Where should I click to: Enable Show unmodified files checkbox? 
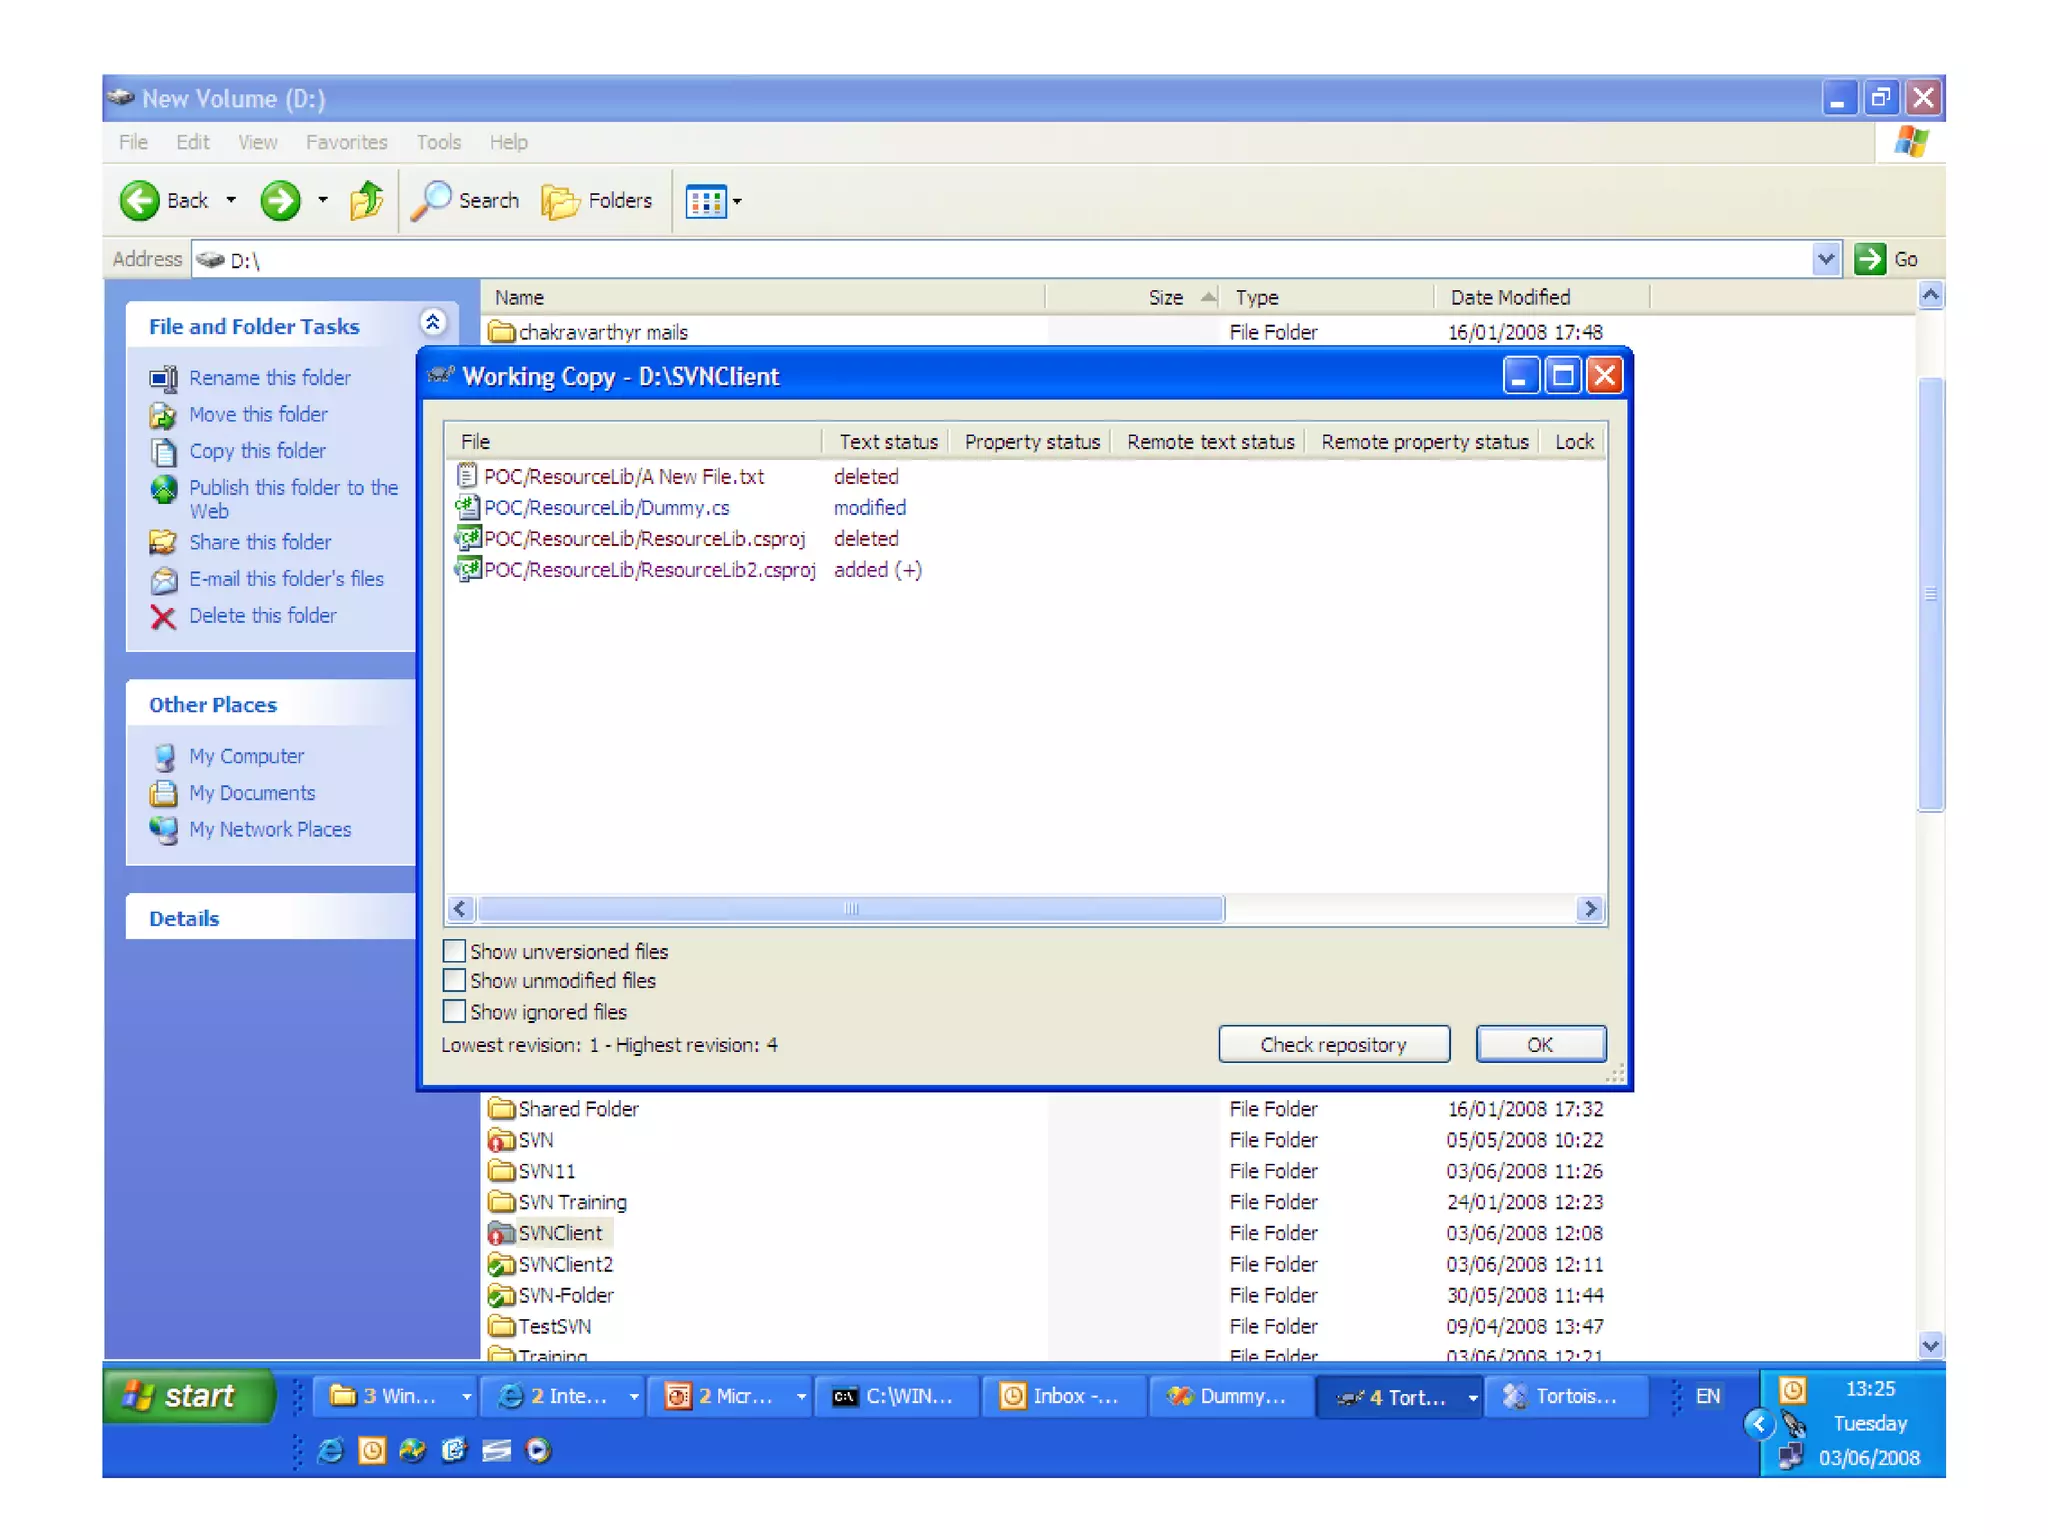pyautogui.click(x=455, y=980)
